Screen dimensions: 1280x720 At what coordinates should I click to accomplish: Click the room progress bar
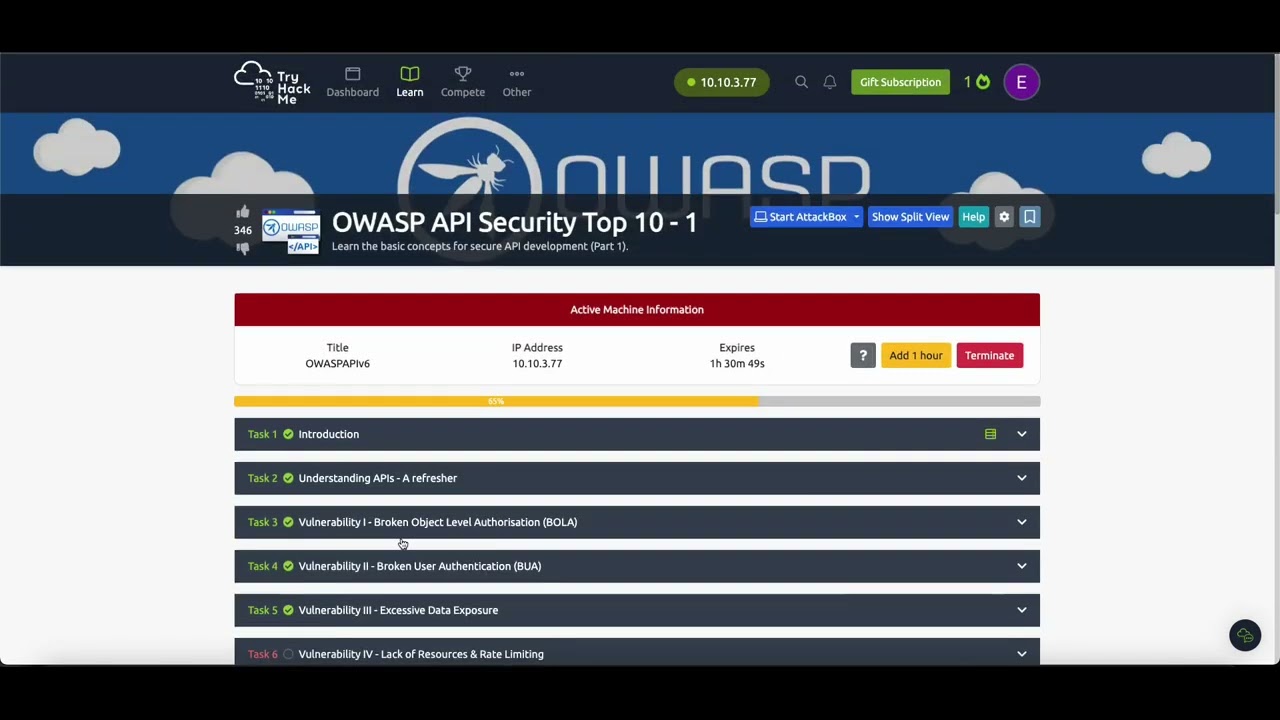point(637,401)
